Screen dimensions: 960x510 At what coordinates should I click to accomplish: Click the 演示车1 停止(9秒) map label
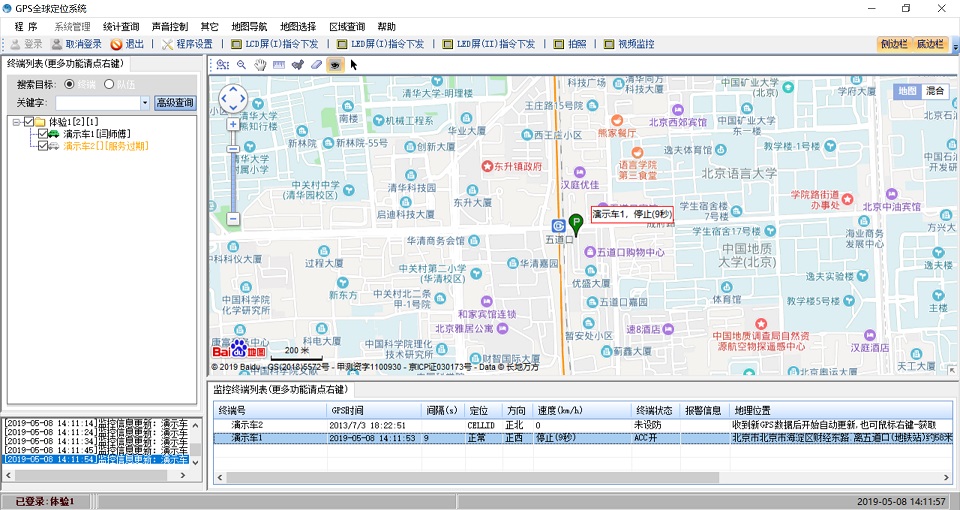[x=632, y=214]
